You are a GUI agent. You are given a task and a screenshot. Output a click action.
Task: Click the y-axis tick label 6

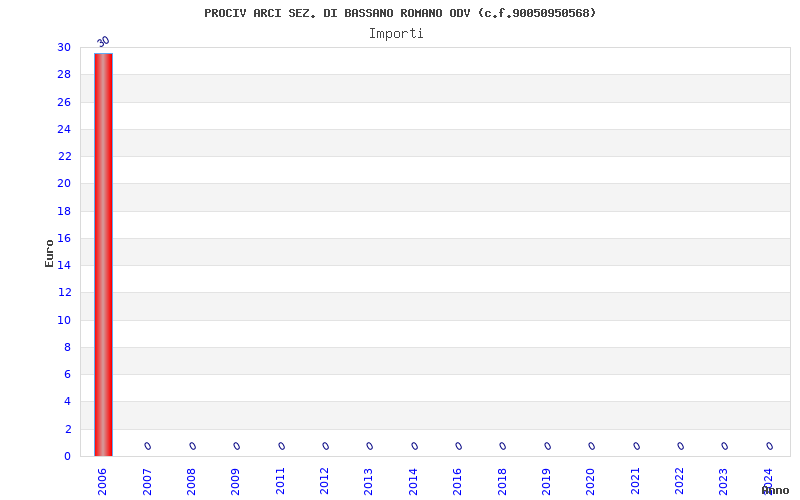click(x=67, y=374)
